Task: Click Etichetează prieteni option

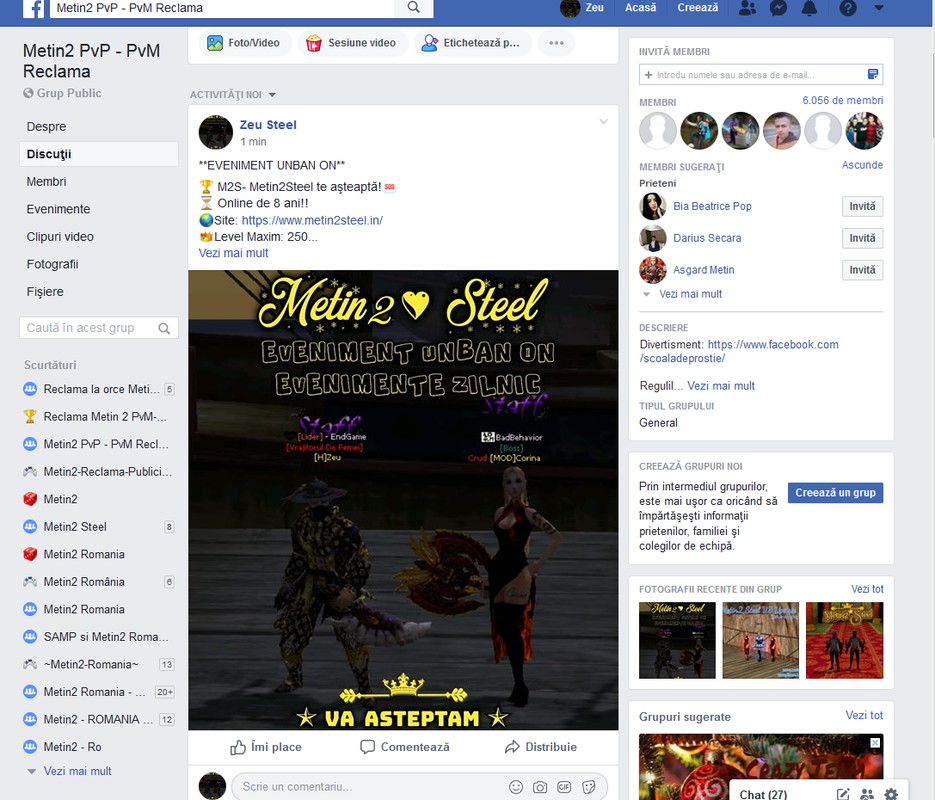Action: pos(471,43)
